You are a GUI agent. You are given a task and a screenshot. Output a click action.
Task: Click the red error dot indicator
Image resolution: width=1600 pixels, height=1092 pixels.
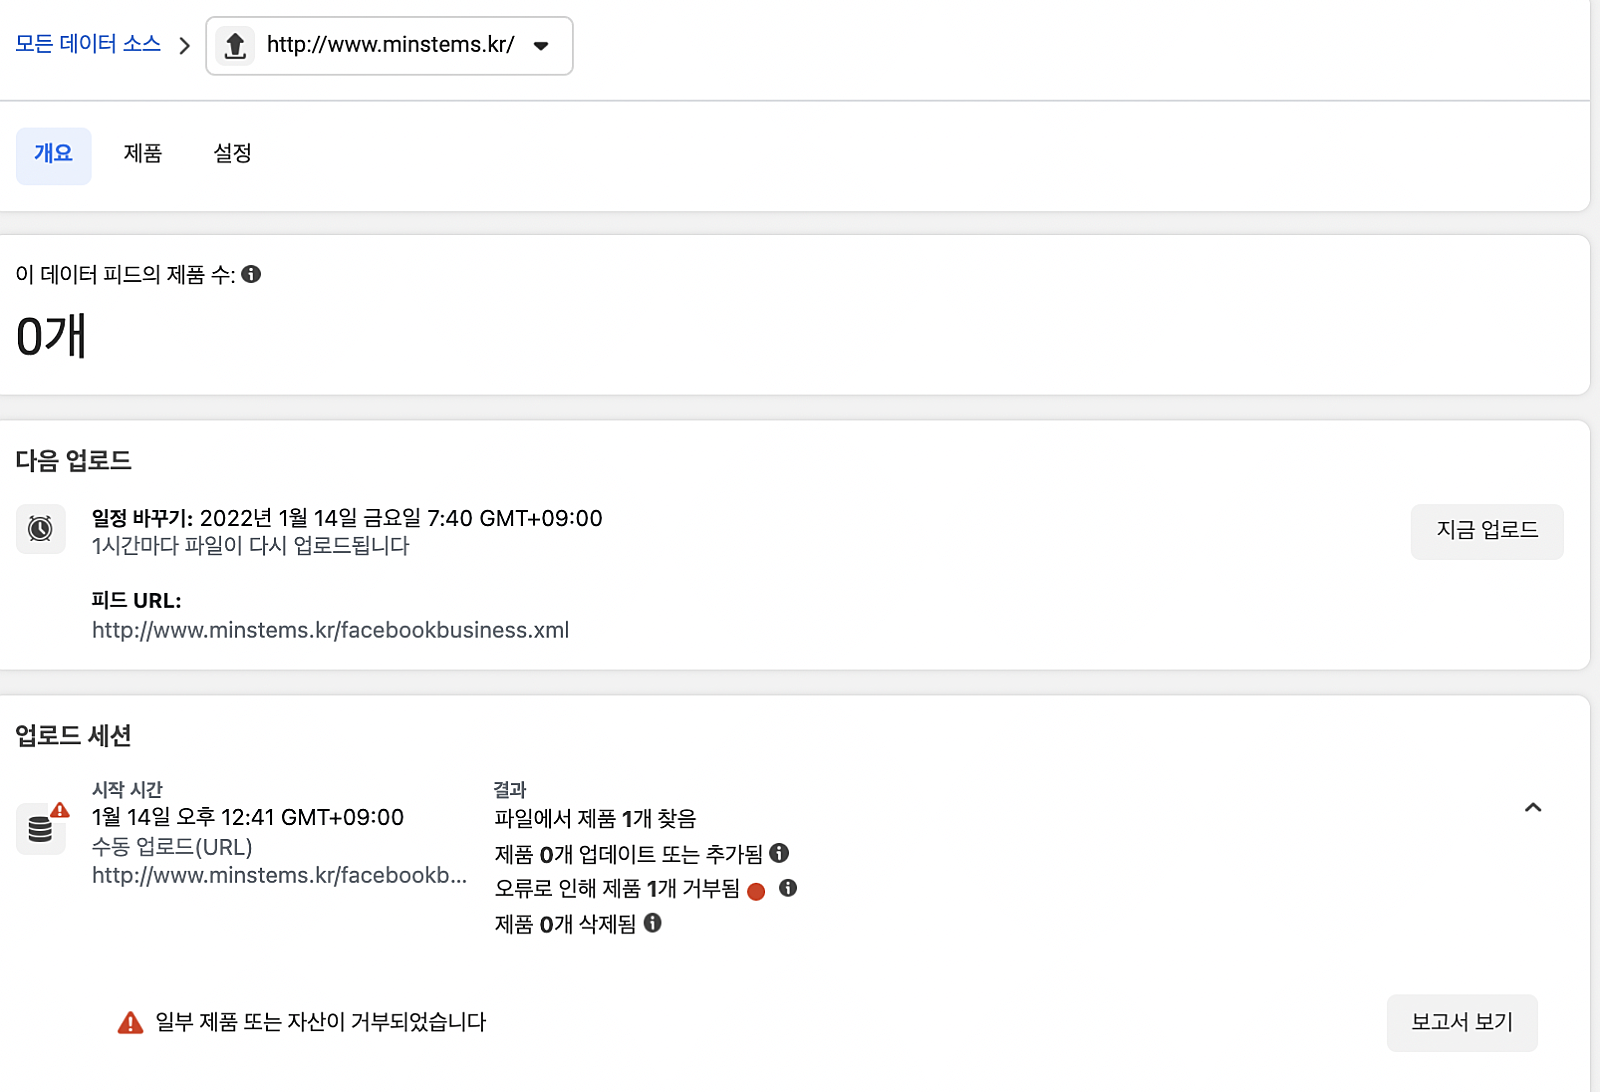click(x=756, y=891)
